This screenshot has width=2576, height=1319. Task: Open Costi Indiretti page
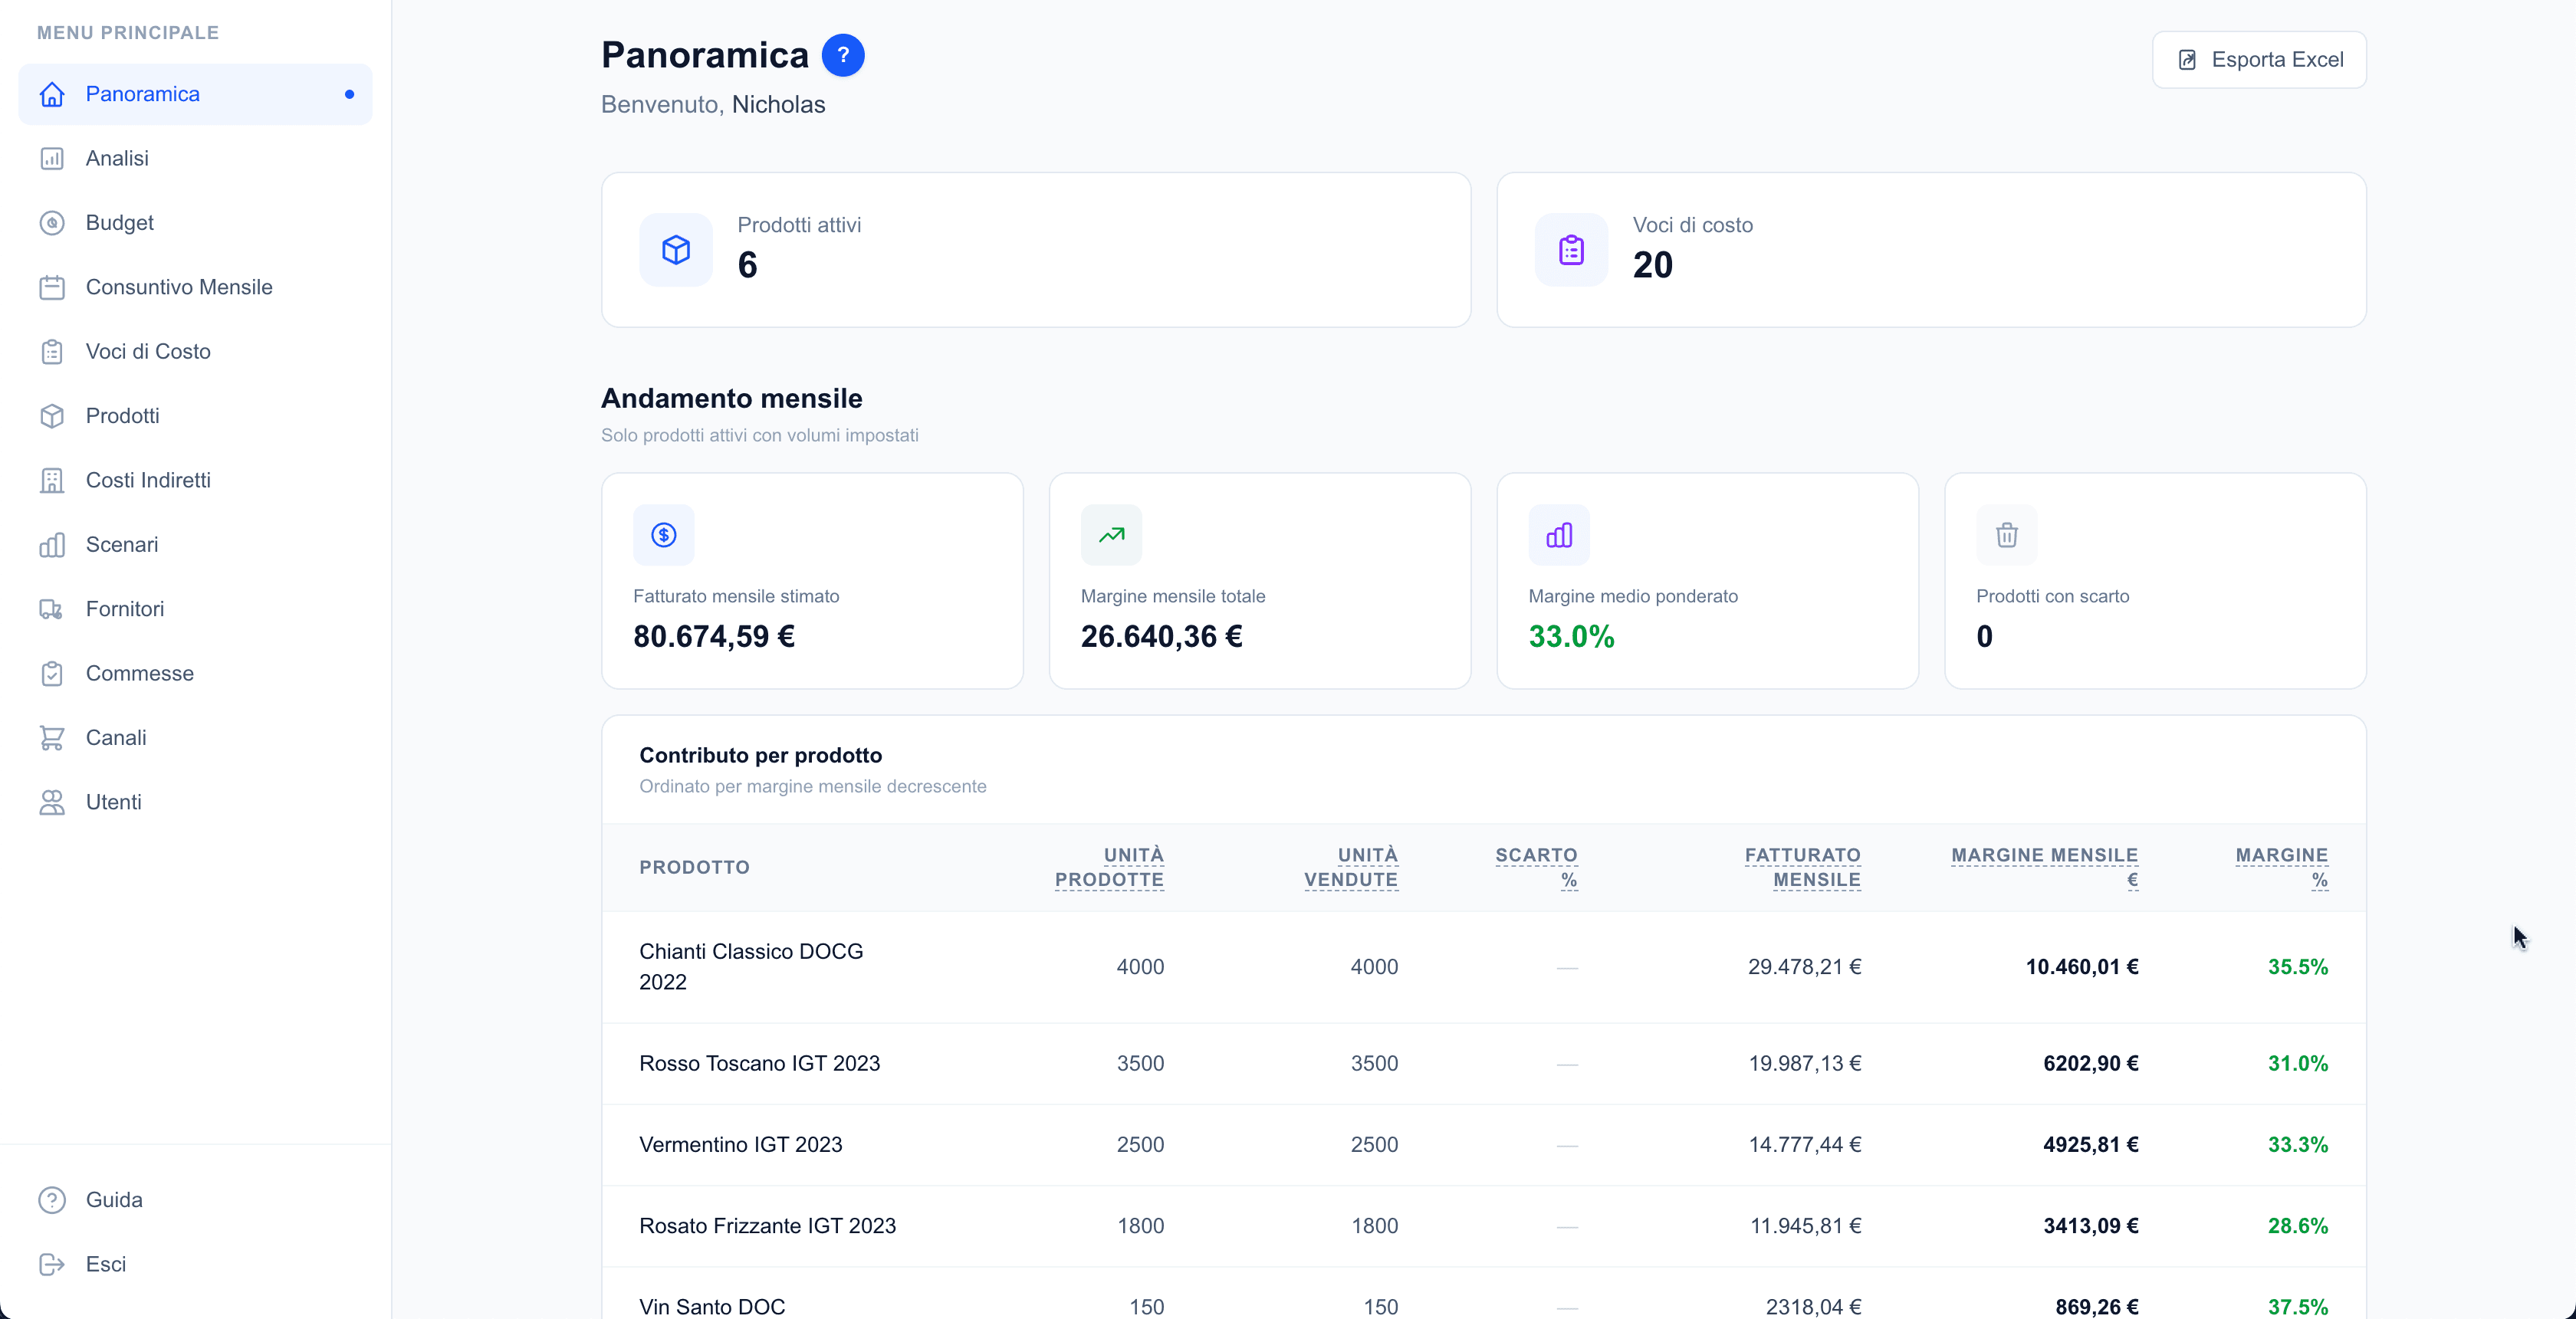click(x=195, y=480)
